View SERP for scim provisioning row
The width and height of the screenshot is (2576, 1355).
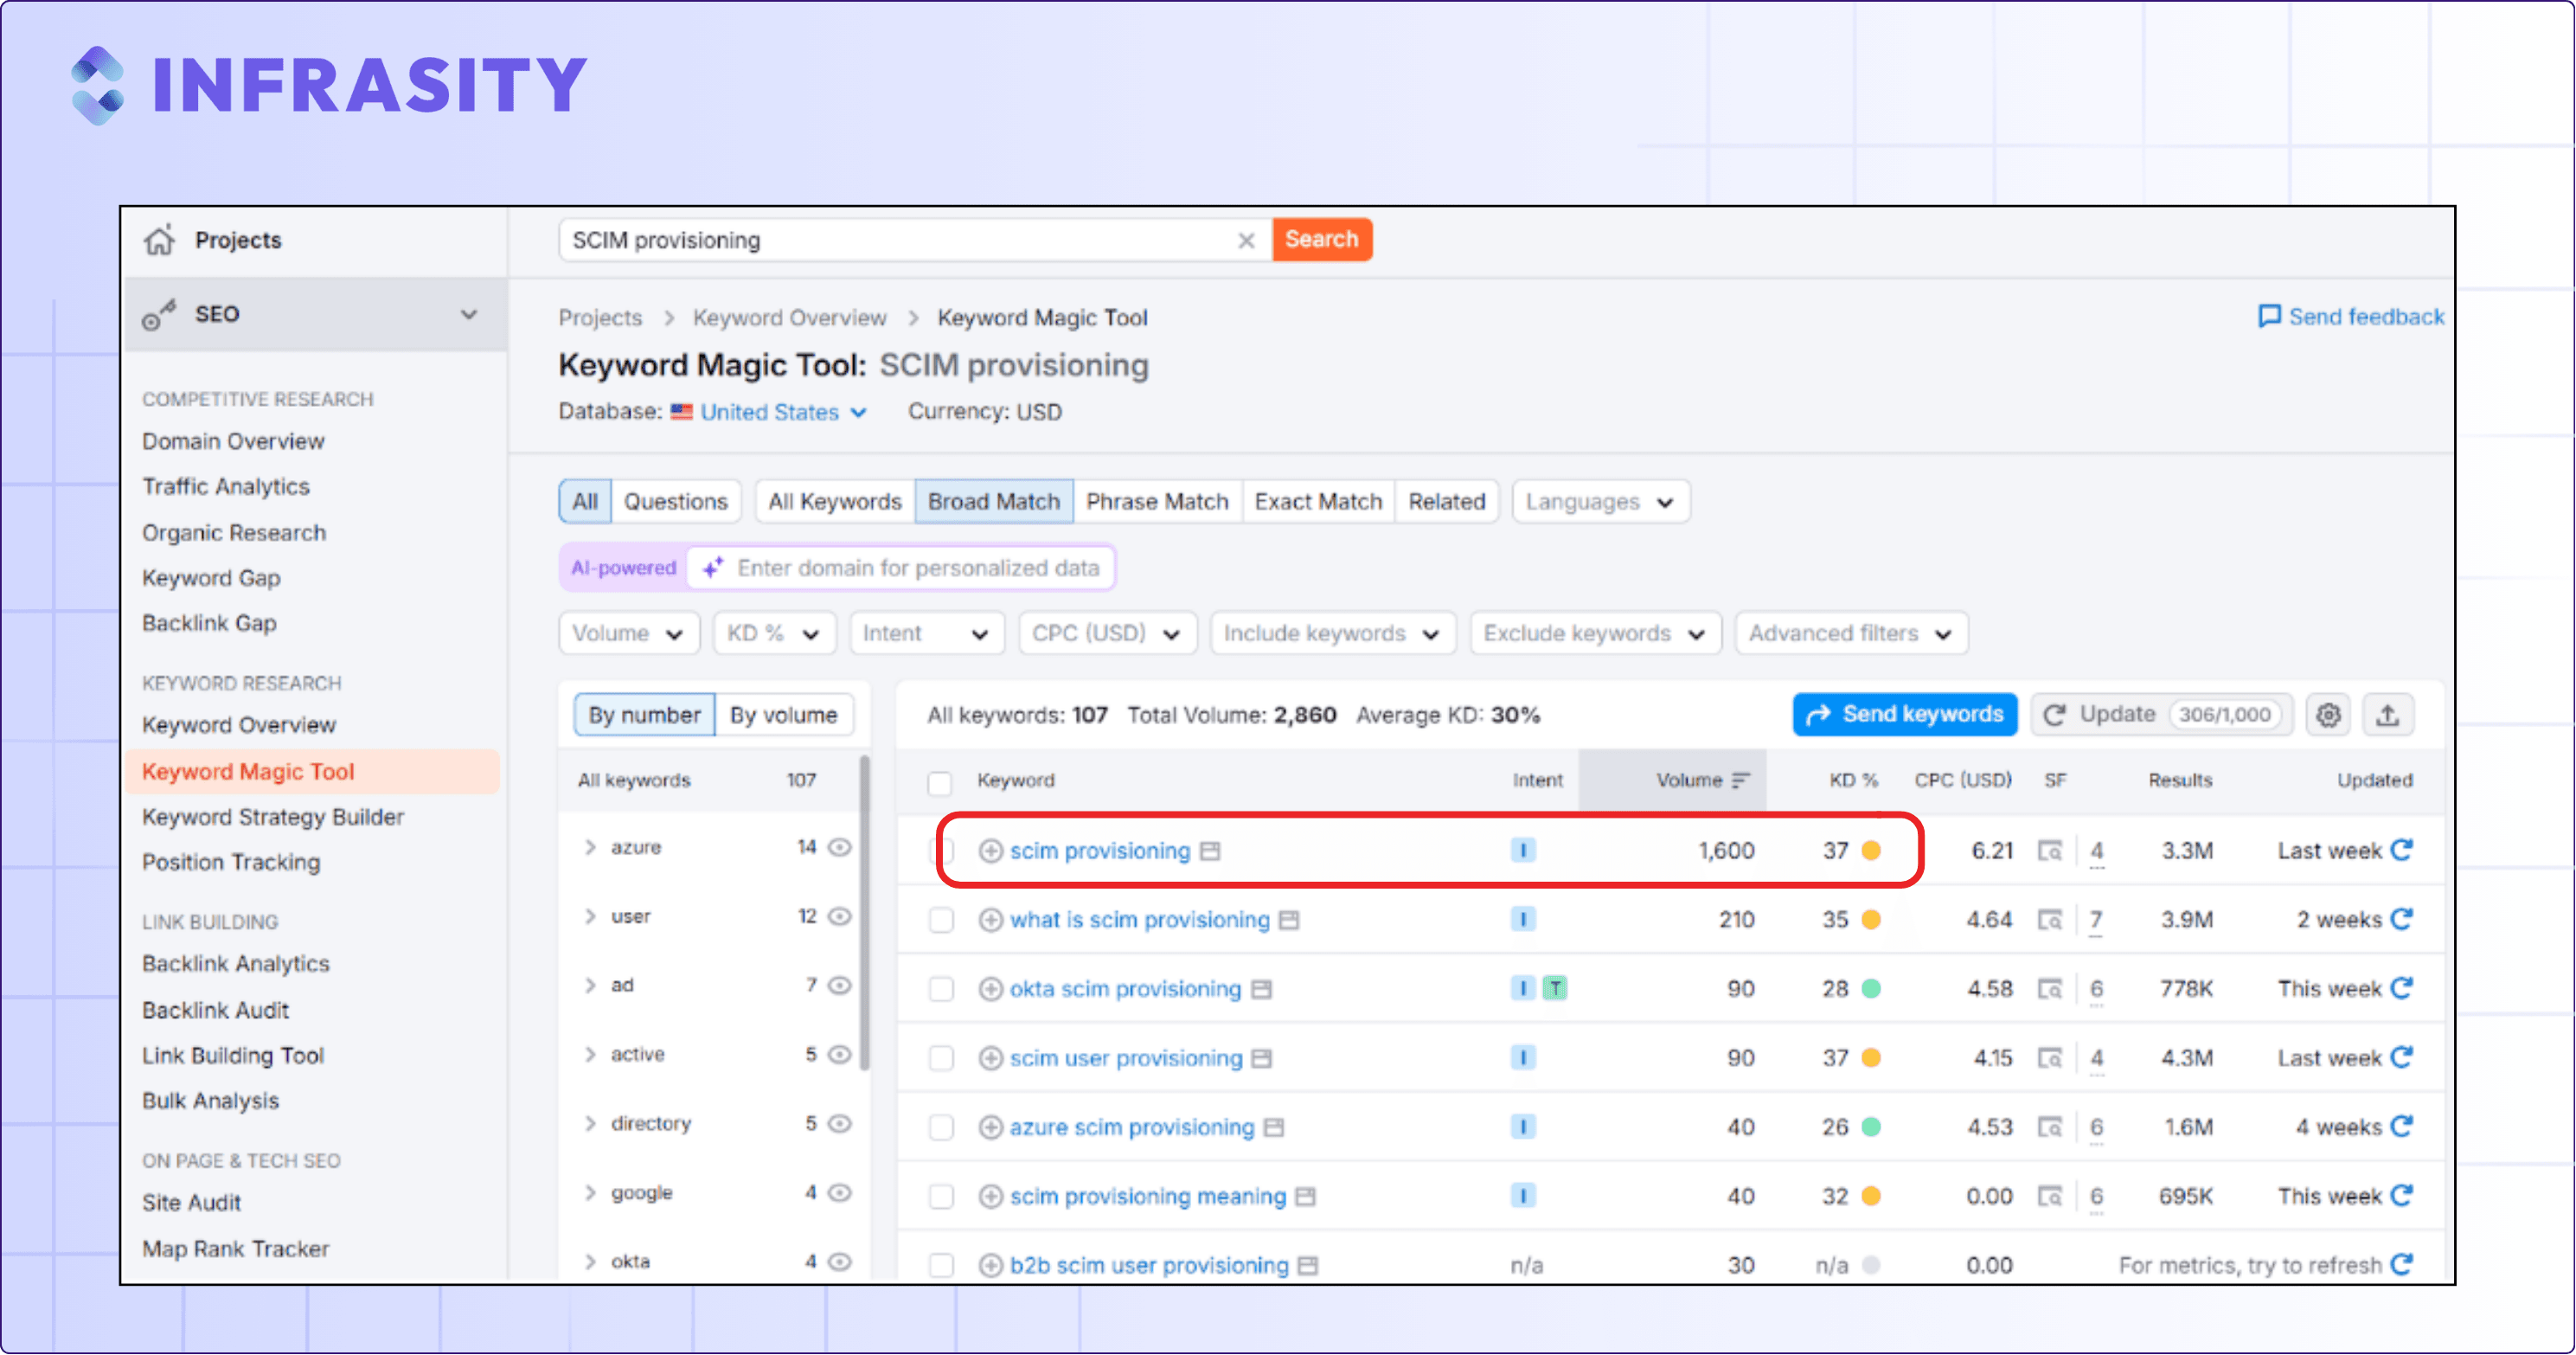click(2050, 851)
